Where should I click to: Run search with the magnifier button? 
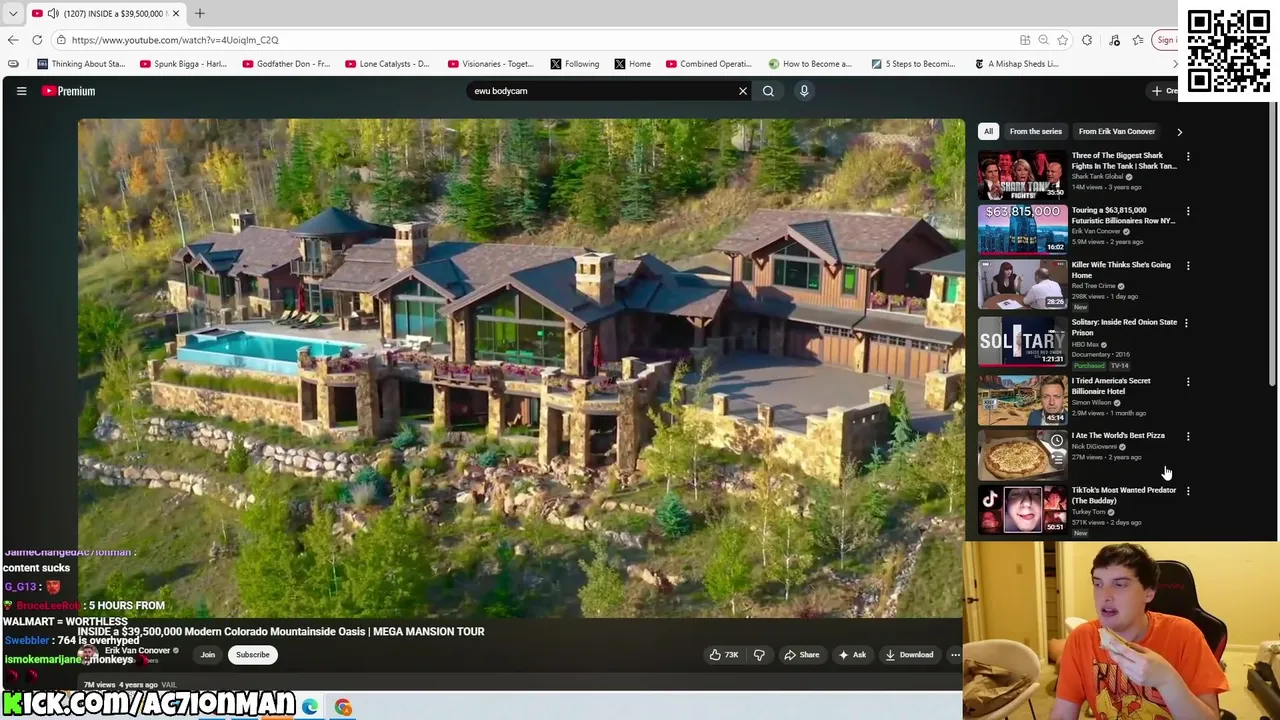click(x=768, y=91)
